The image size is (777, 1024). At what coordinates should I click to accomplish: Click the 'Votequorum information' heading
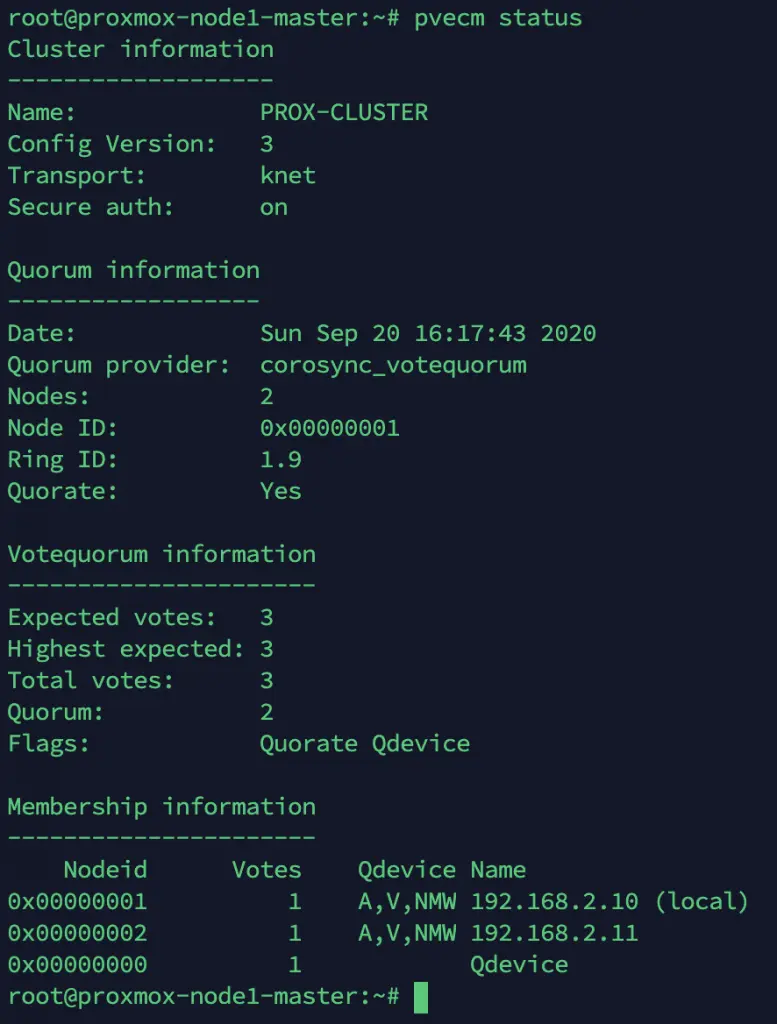tap(162, 554)
